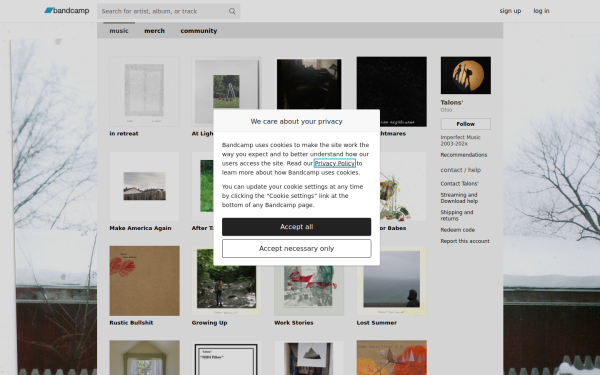
Task: Click the Lost Summer title text
Action: (377, 323)
